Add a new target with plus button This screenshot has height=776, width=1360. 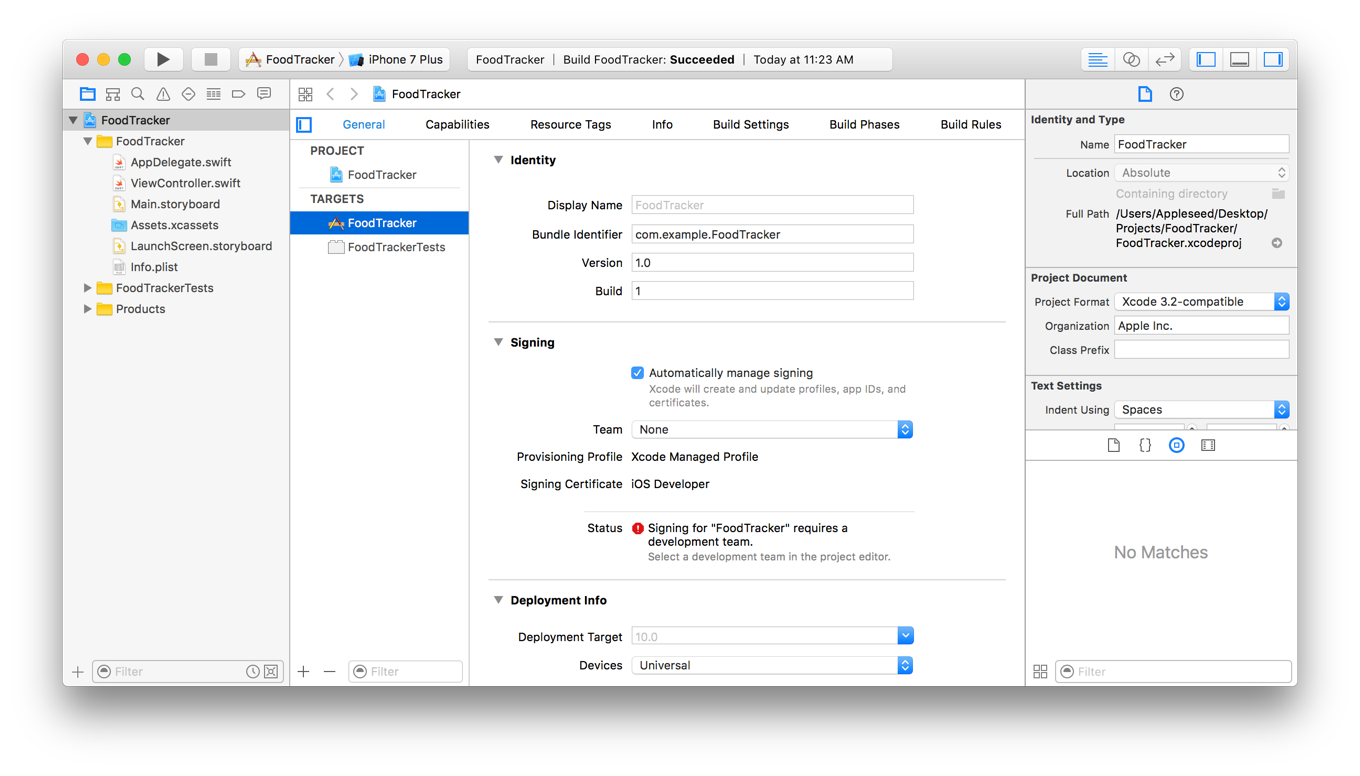coord(304,672)
